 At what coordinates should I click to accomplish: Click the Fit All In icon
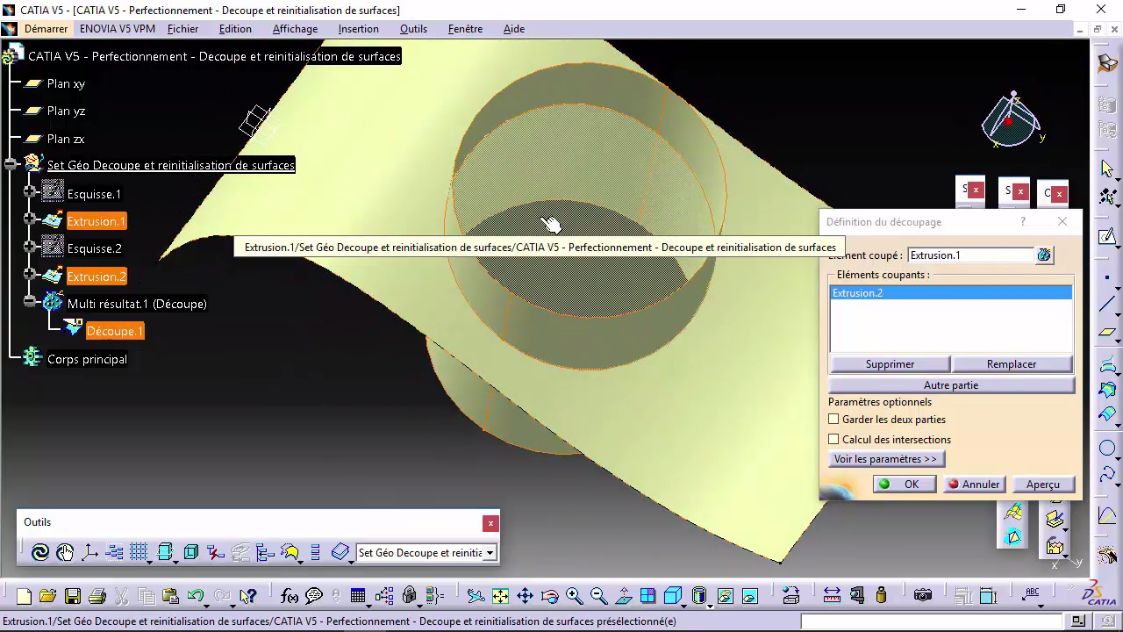point(500,596)
